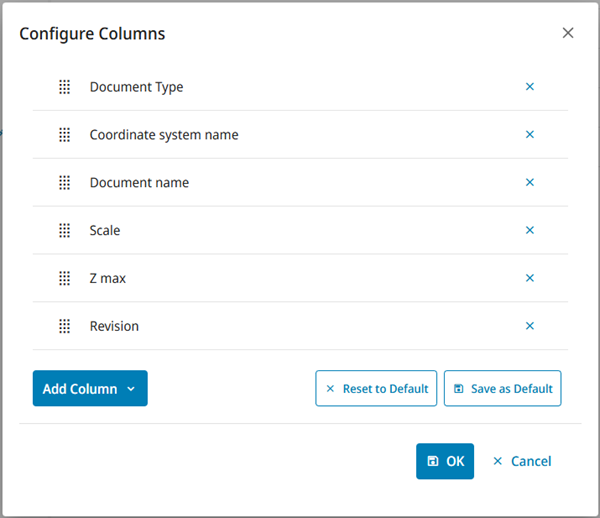Screen dimensions: 600x518
Task: Click the grip icon for Z max
Action: (64, 279)
